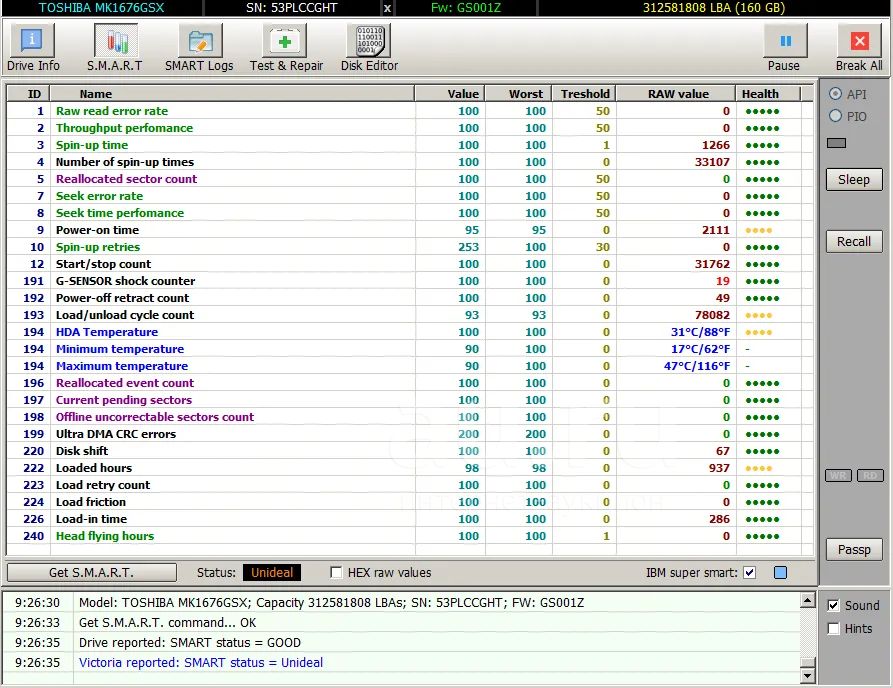This screenshot has width=893, height=688.
Task: Click the Get S.M.A.R.T. button
Action: tap(92, 572)
